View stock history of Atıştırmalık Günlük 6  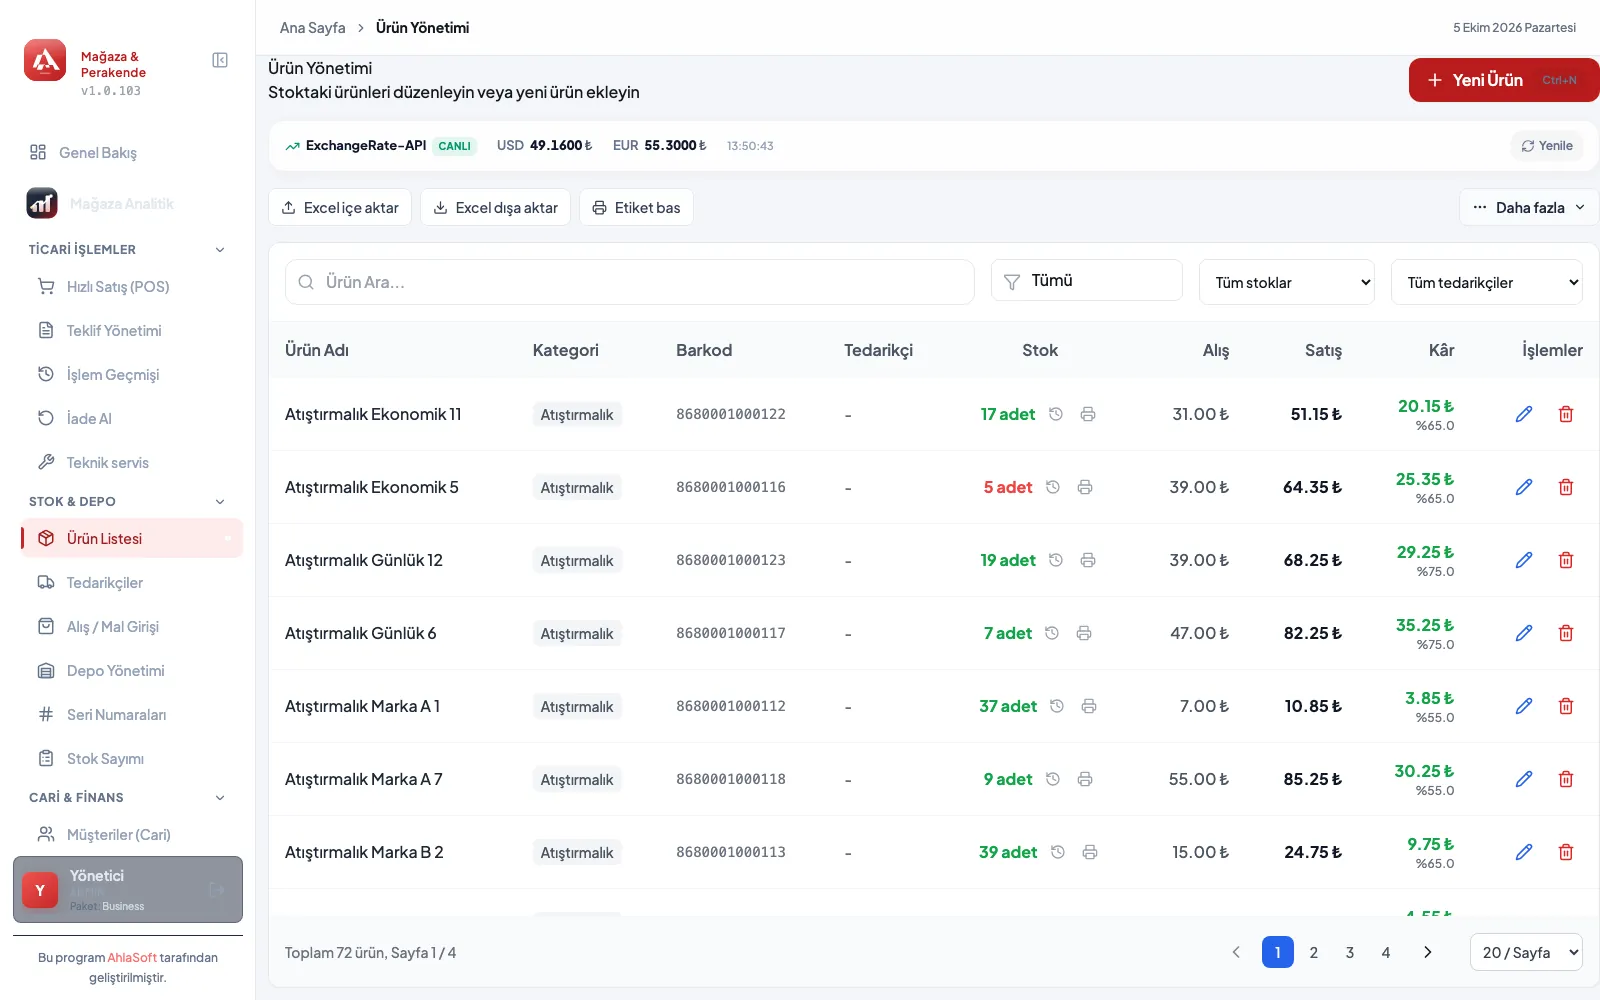1052,633
